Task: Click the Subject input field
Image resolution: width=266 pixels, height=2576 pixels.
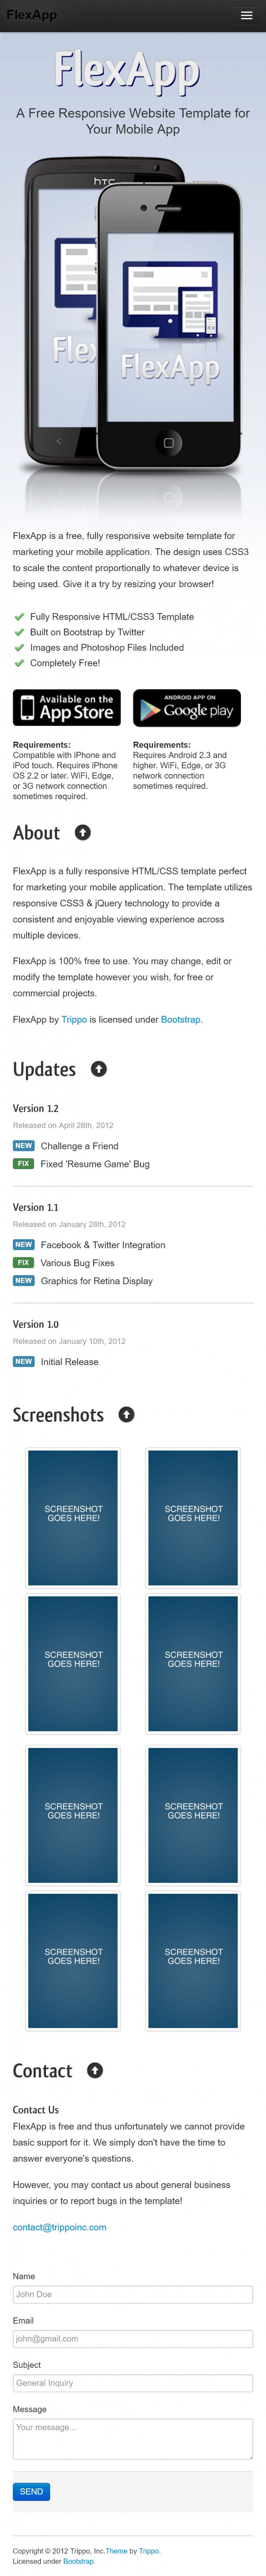Action: point(133,2383)
